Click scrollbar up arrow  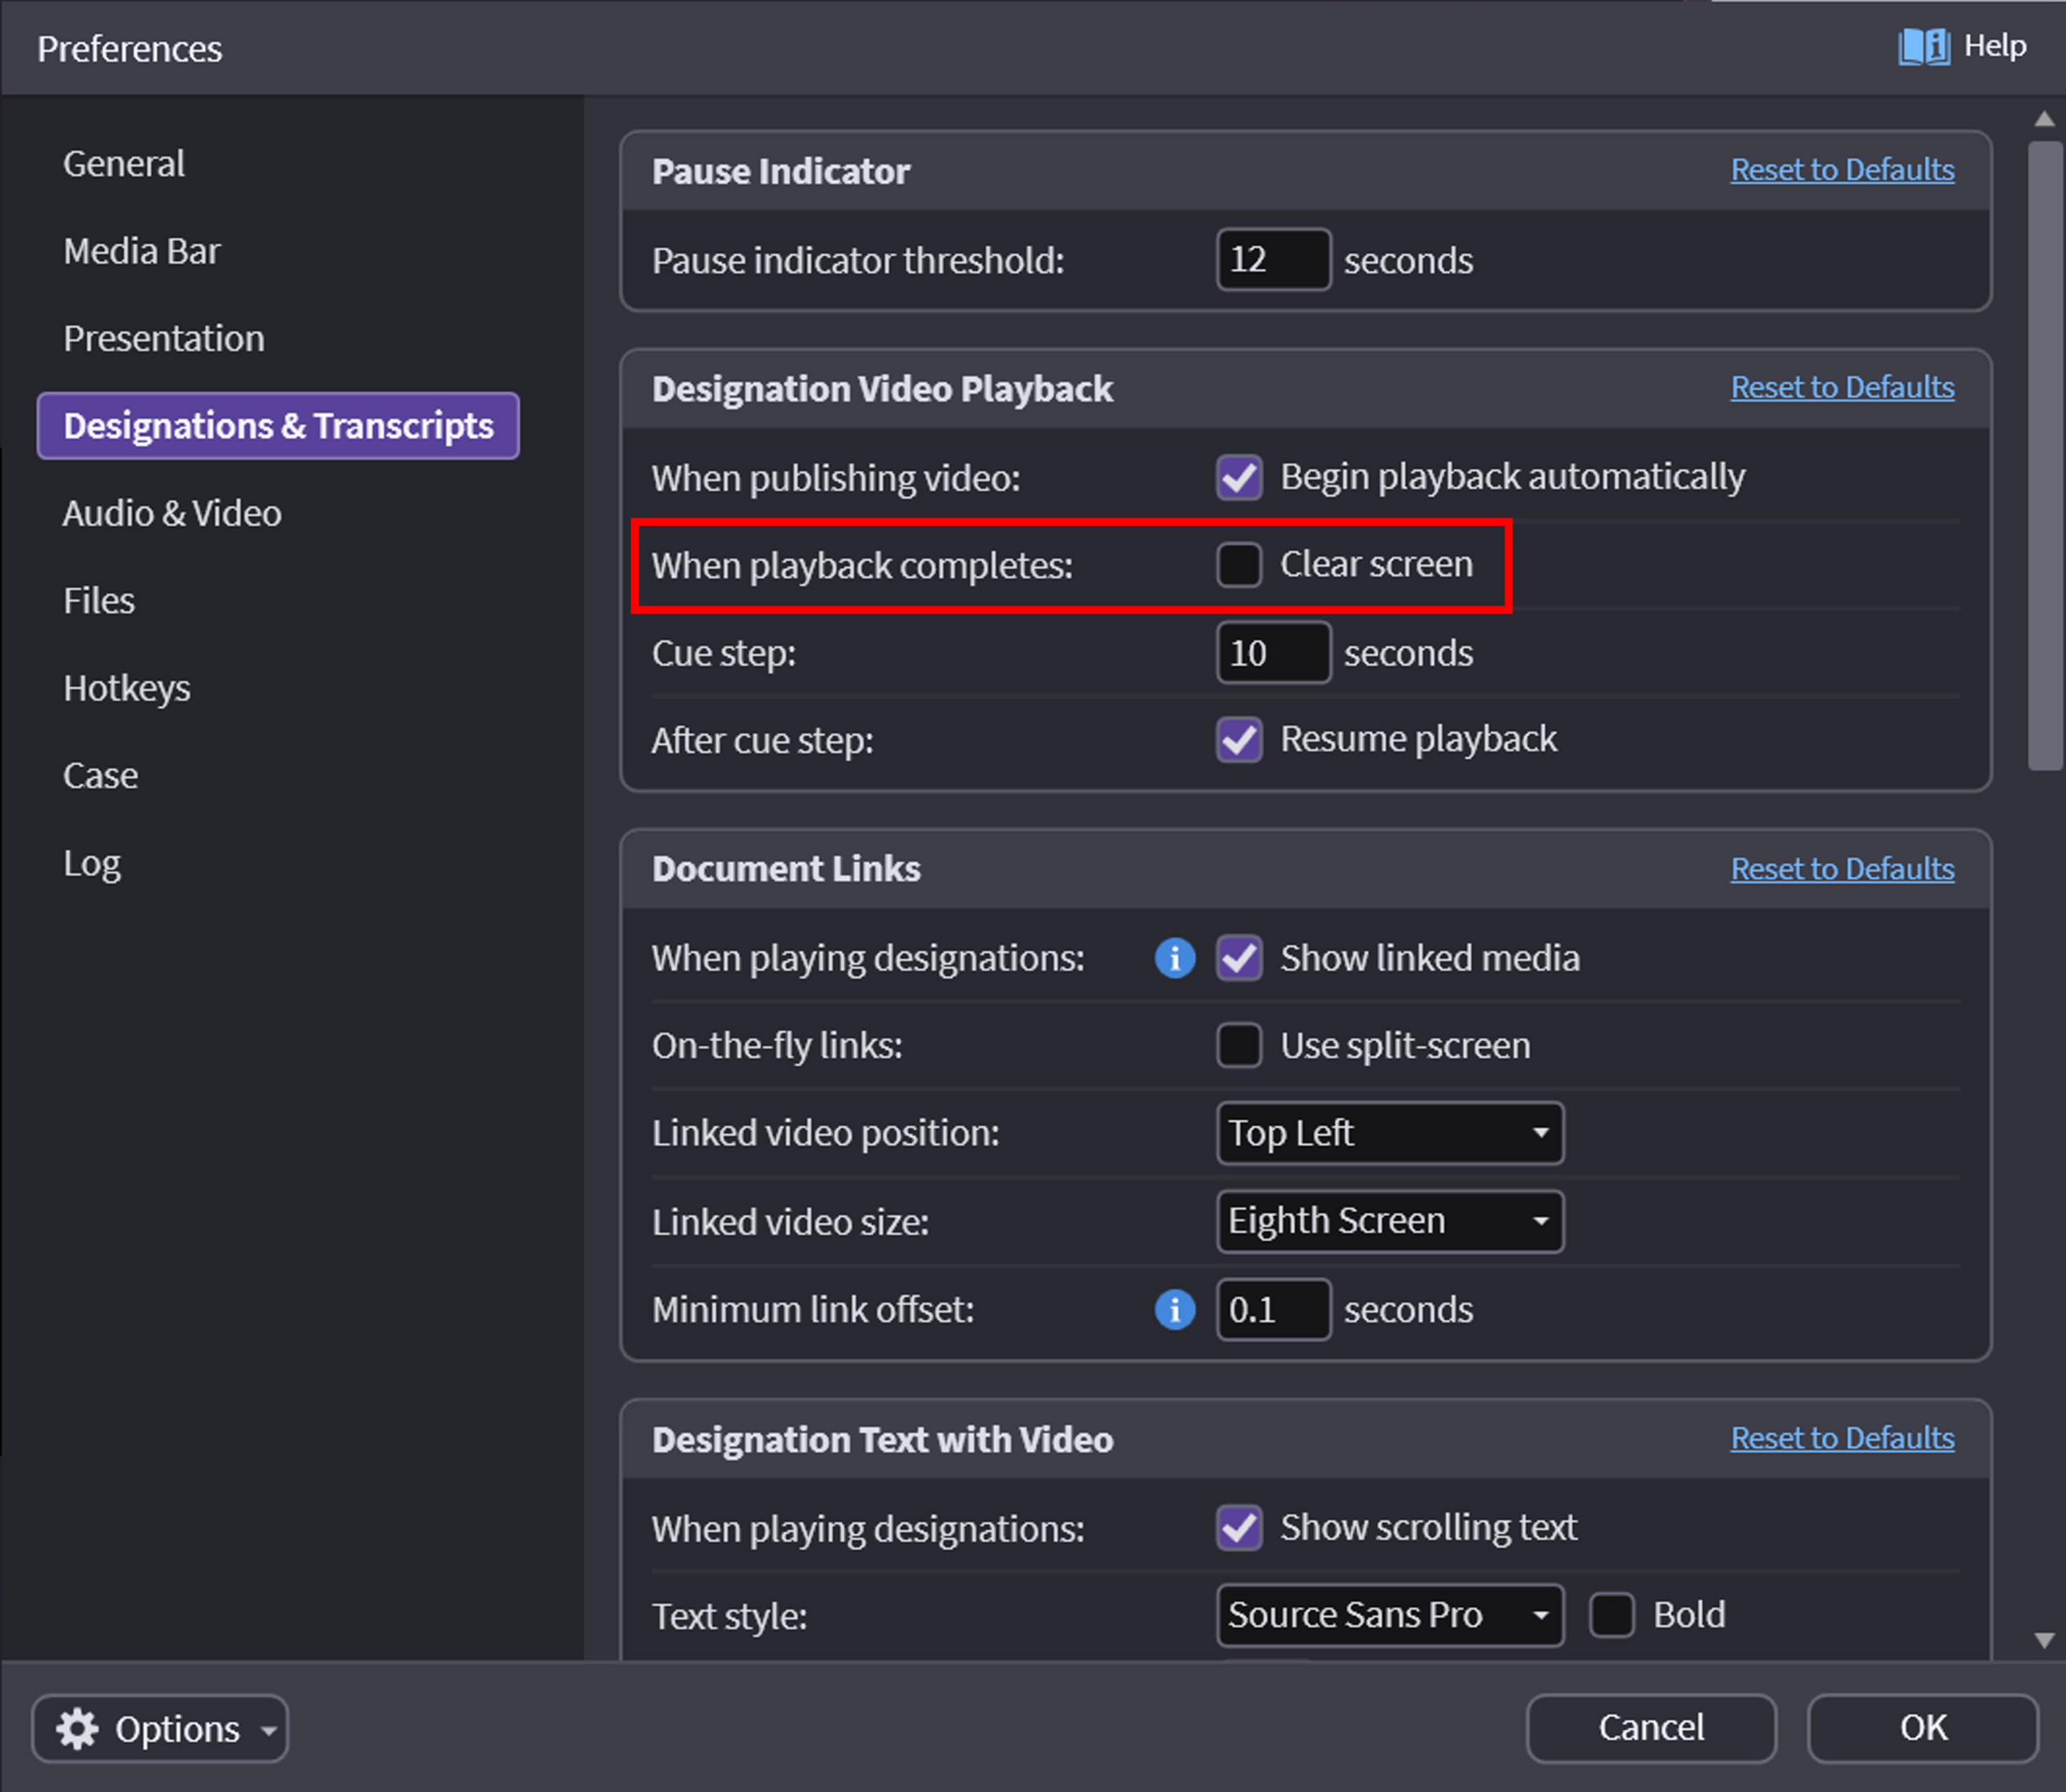pyautogui.click(x=2044, y=119)
